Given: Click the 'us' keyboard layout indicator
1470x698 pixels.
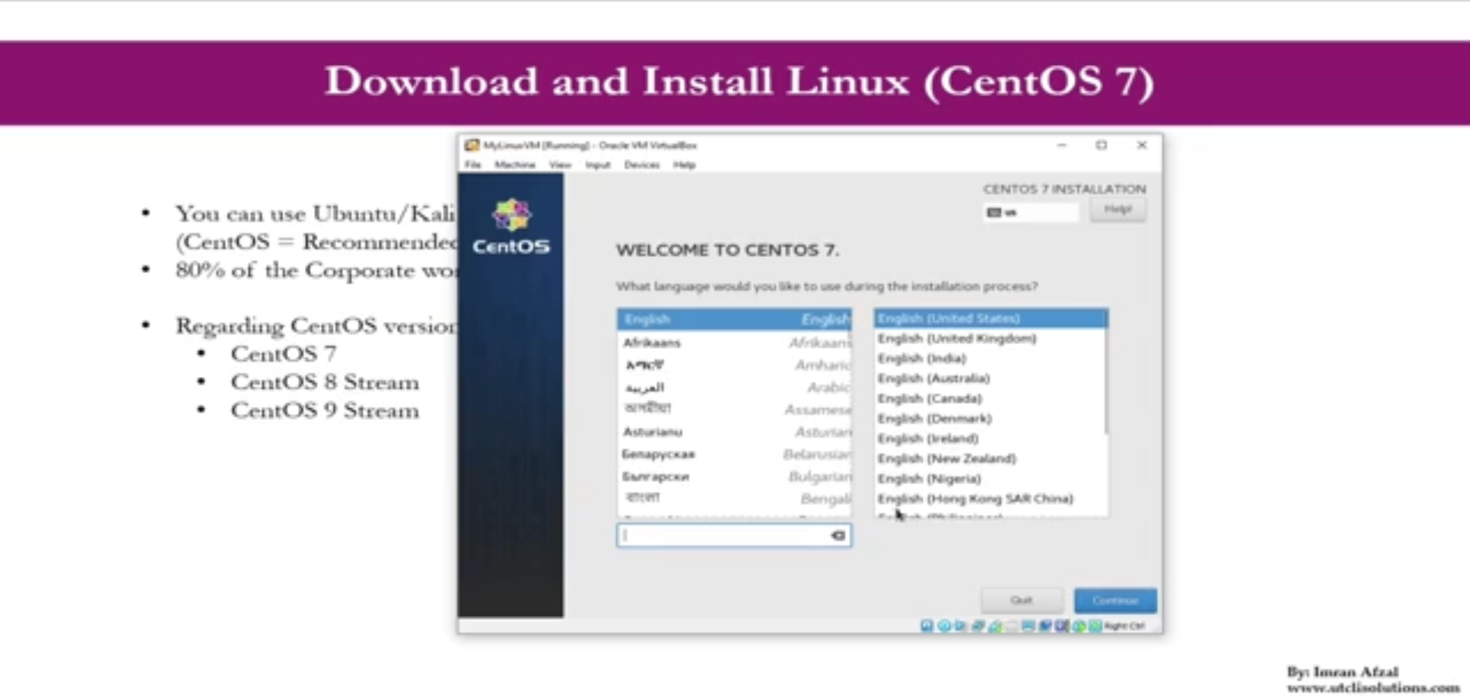Looking at the screenshot, I should pos(1031,213).
